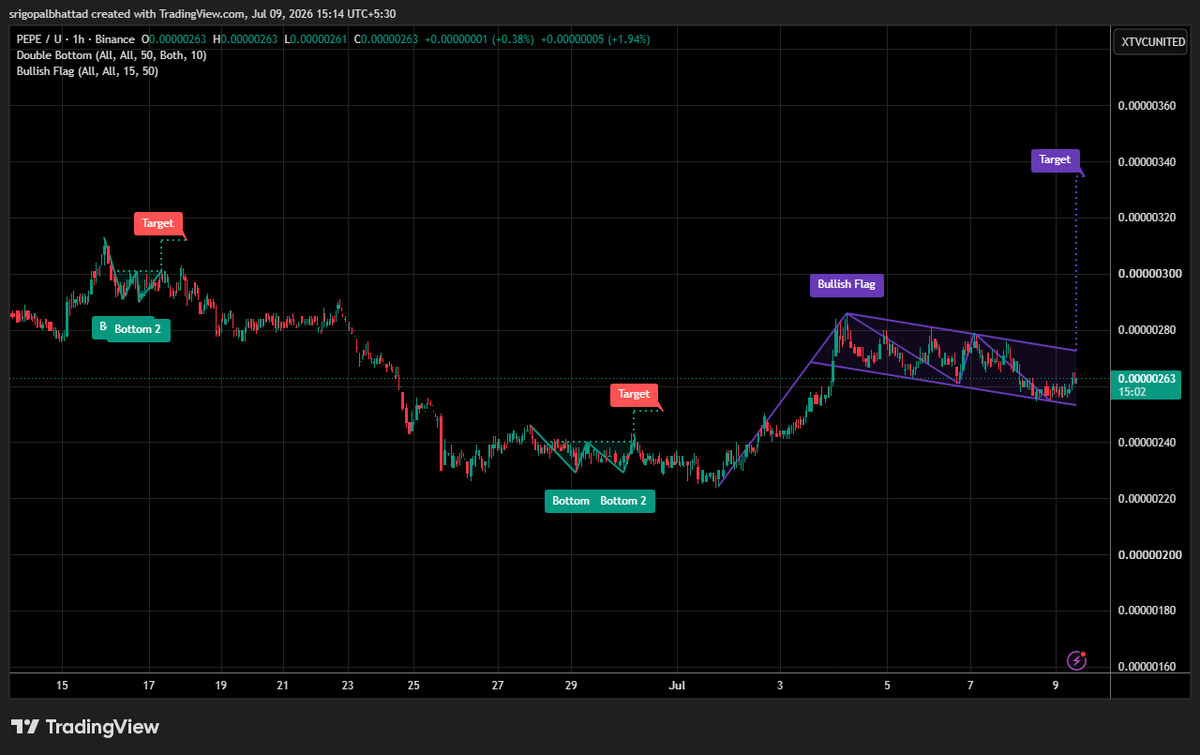
Task: Click the pink lightning bolt icon
Action: click(1077, 660)
